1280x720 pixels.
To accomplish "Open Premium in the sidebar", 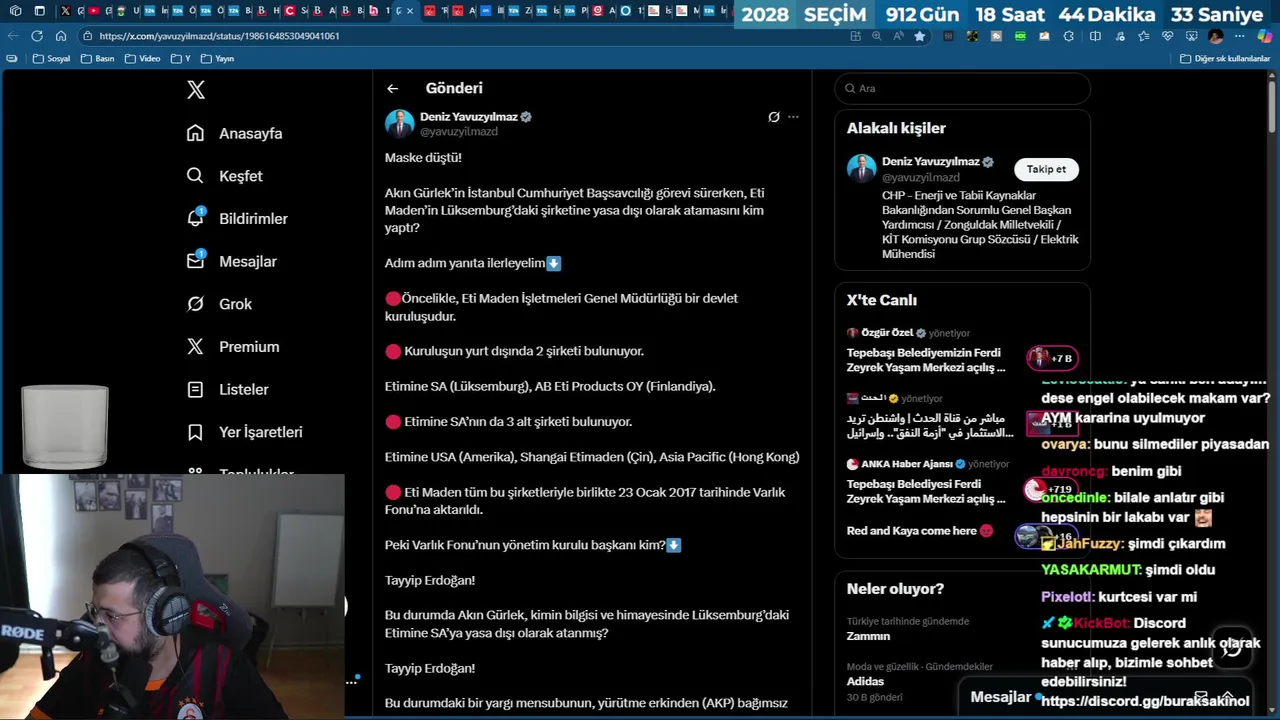I will click(233, 347).
